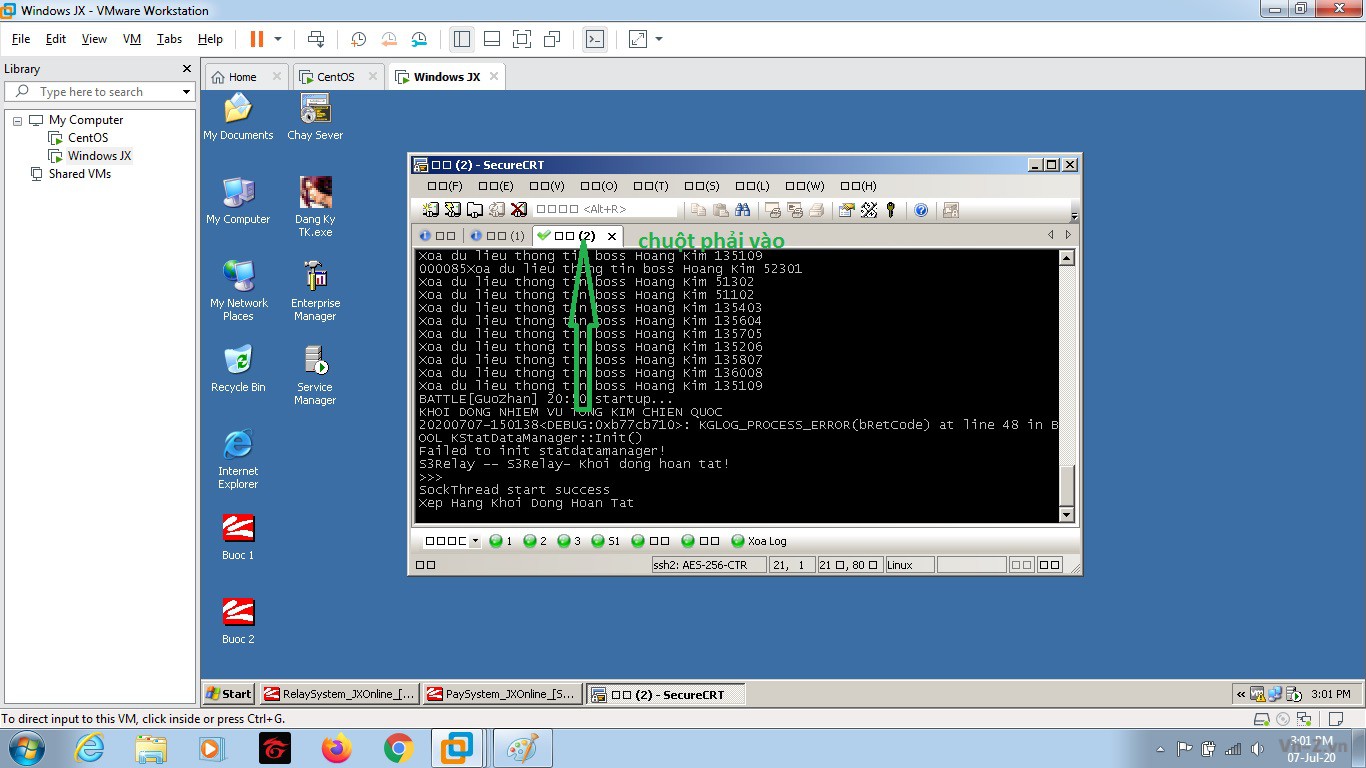Click the VMware stretch guest icon
Screen dimensions: 1366x768
click(x=638, y=39)
